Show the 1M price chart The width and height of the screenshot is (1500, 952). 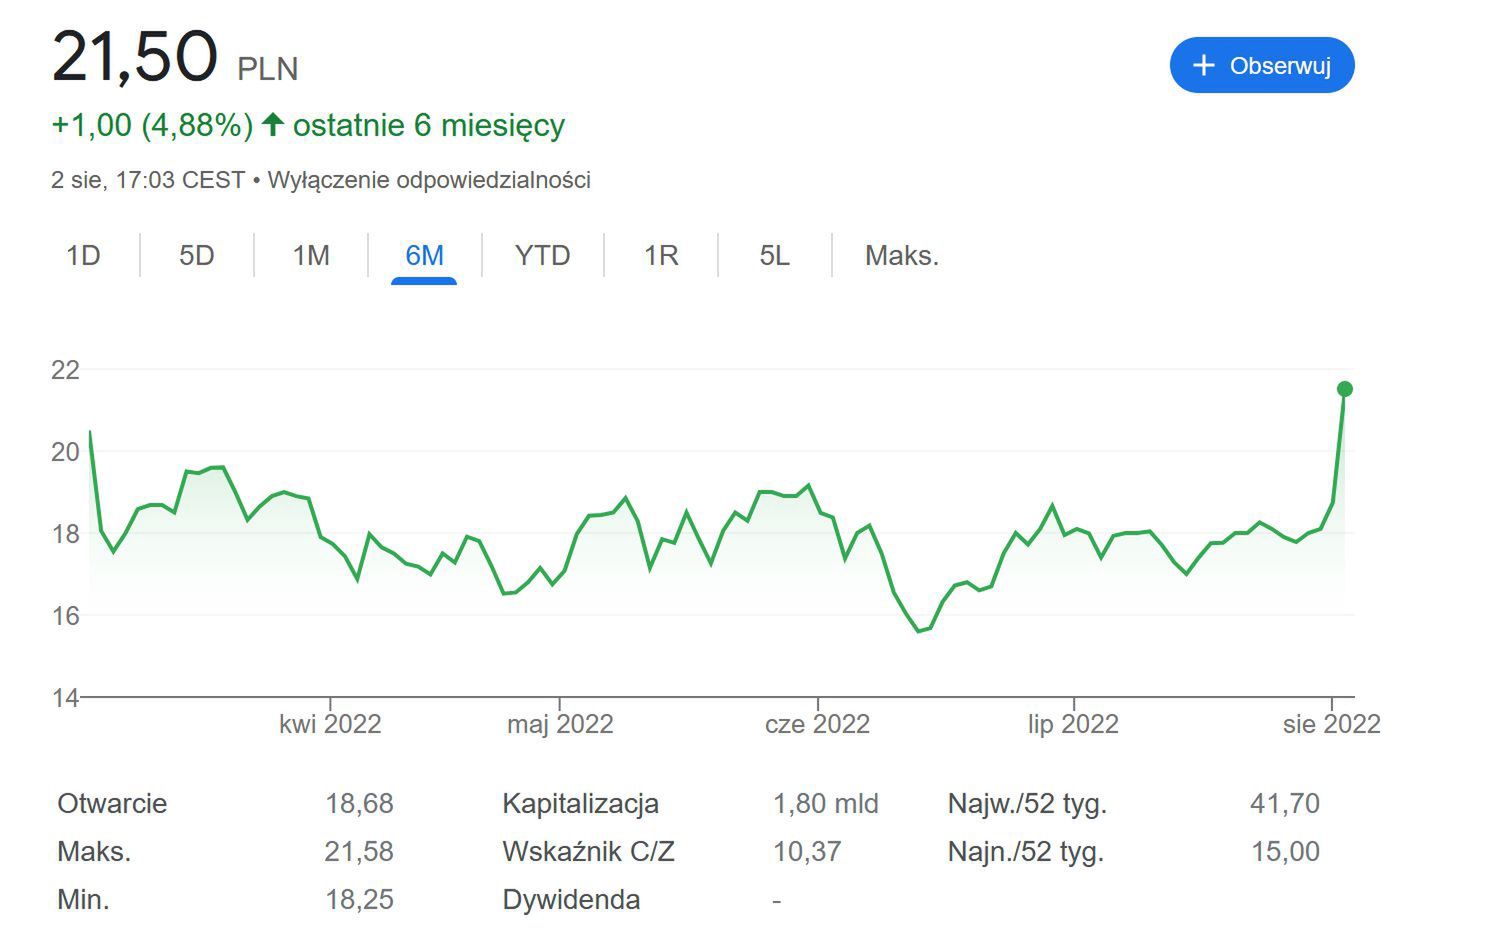(x=311, y=256)
